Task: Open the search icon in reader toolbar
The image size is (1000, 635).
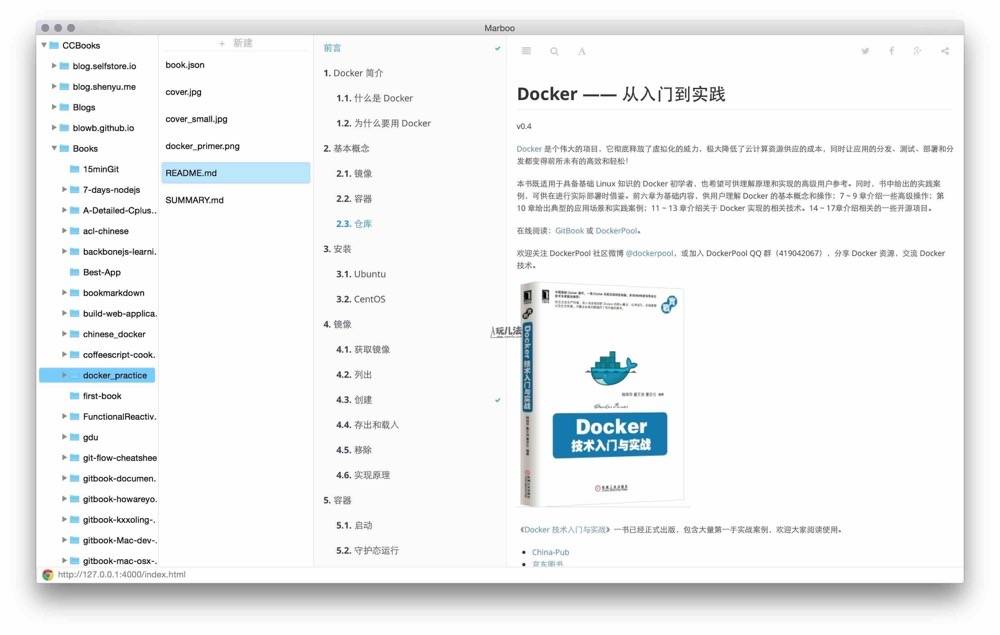Action: (x=554, y=51)
